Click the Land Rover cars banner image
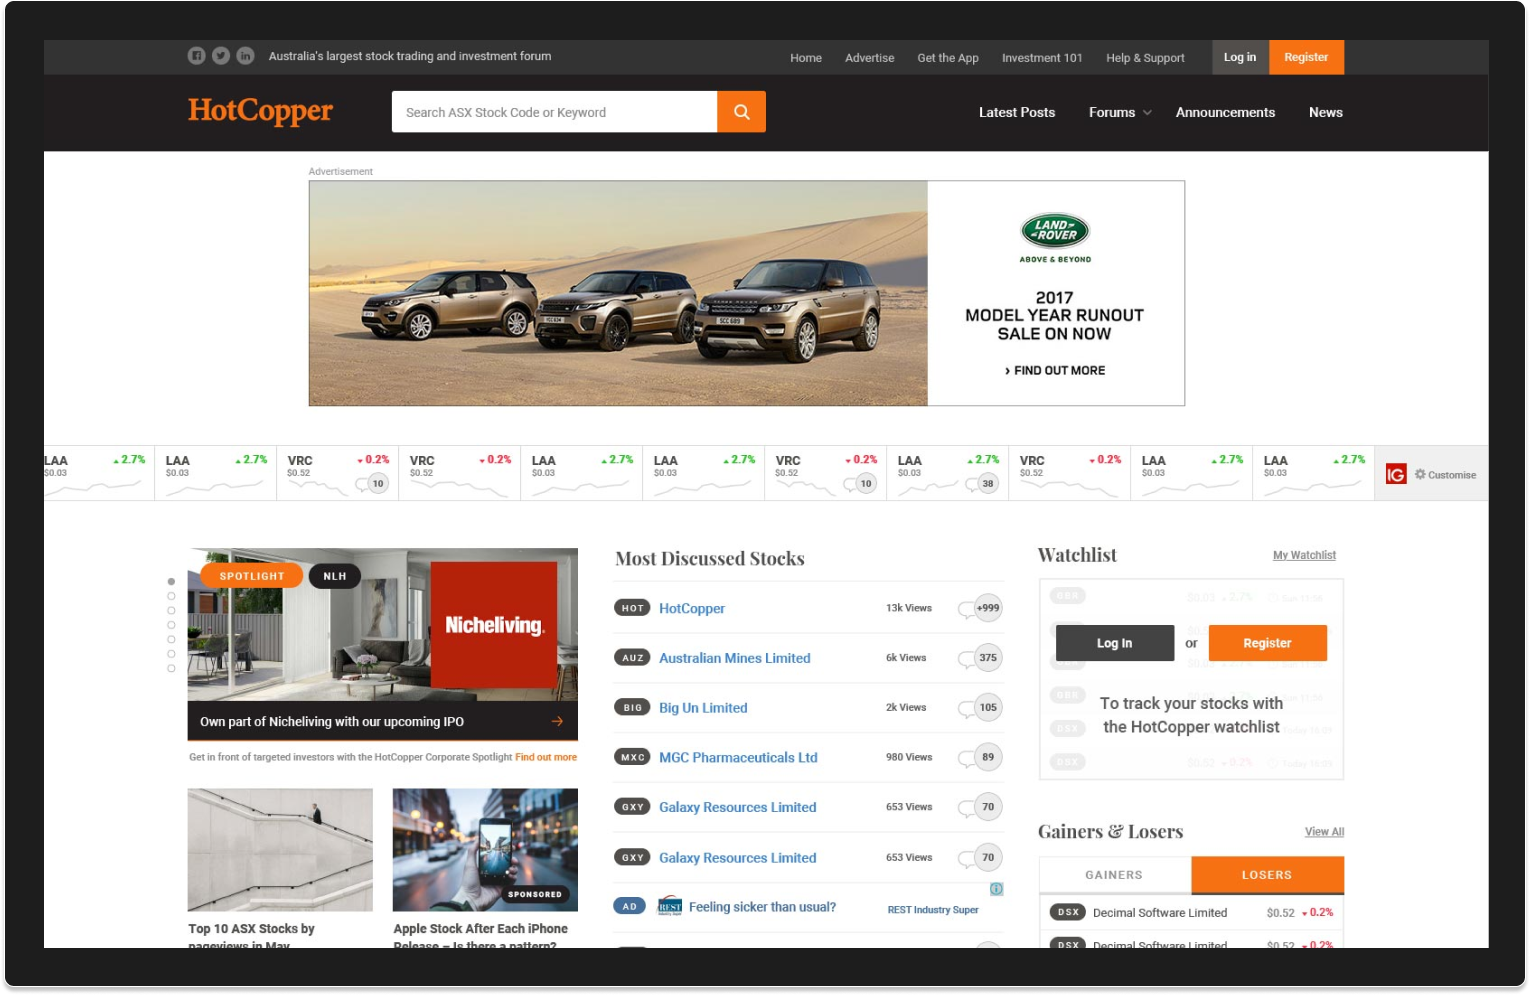Image resolution: width=1530 pixels, height=995 pixels. coord(618,293)
